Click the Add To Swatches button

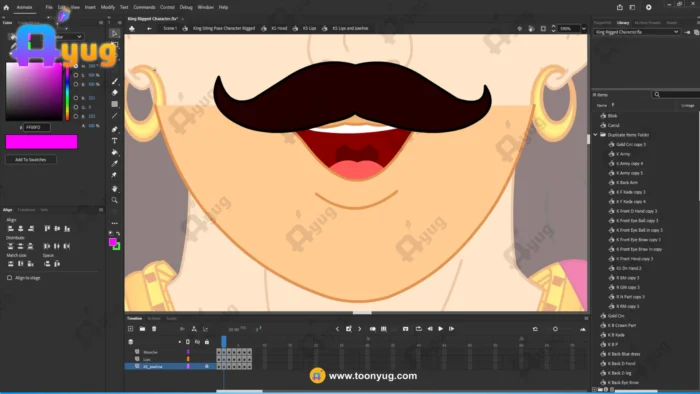(x=31, y=159)
